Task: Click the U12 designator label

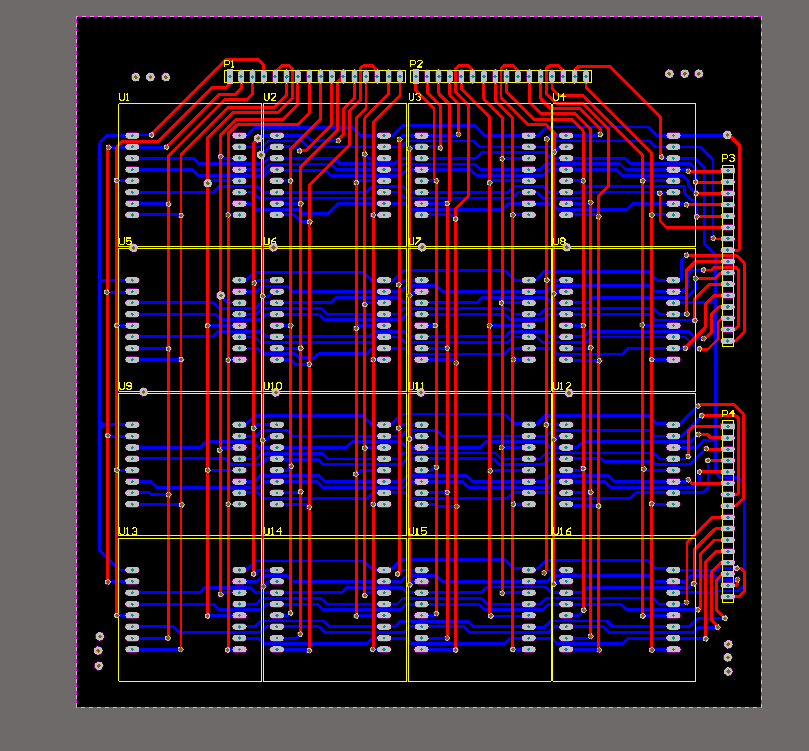Action: coord(562,386)
